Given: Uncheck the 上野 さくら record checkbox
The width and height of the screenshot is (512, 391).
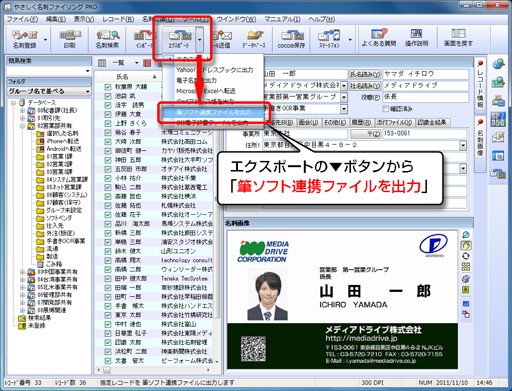Looking at the screenshot, I should tap(107, 123).
